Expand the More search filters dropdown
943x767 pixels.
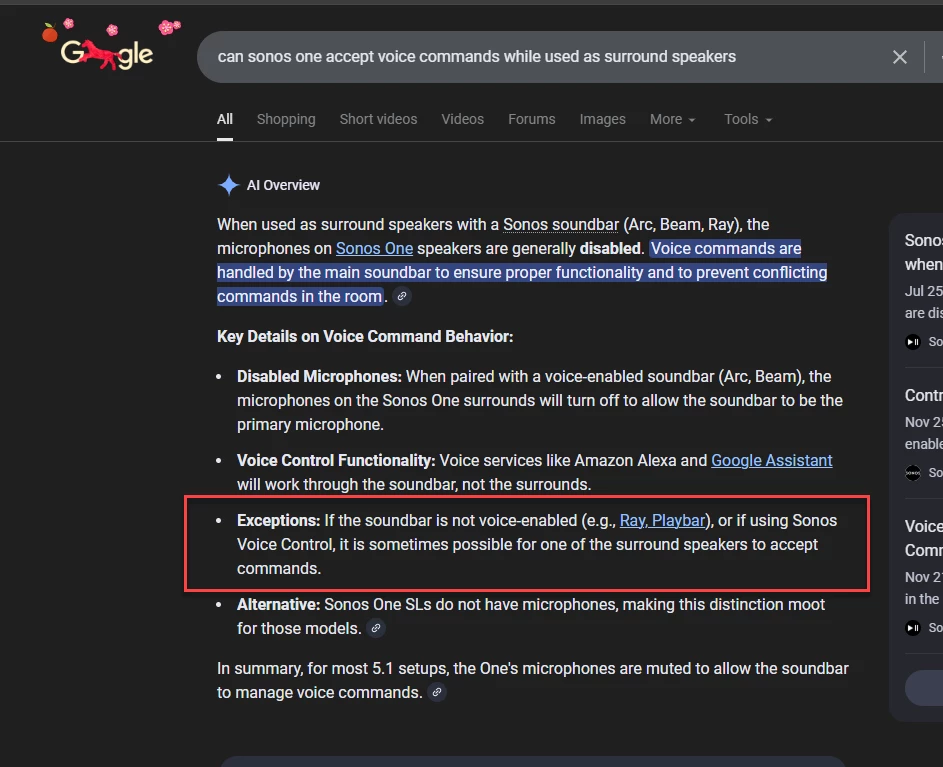pyautogui.click(x=672, y=119)
